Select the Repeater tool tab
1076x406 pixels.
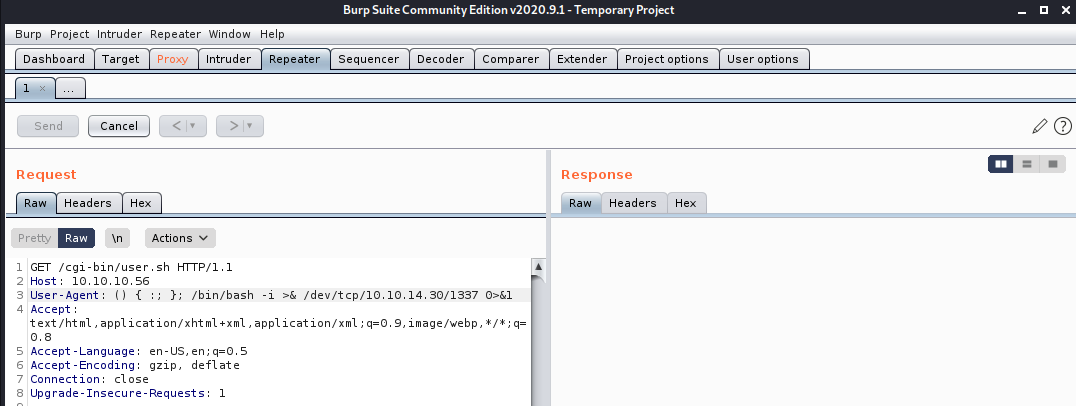[x=294, y=59]
